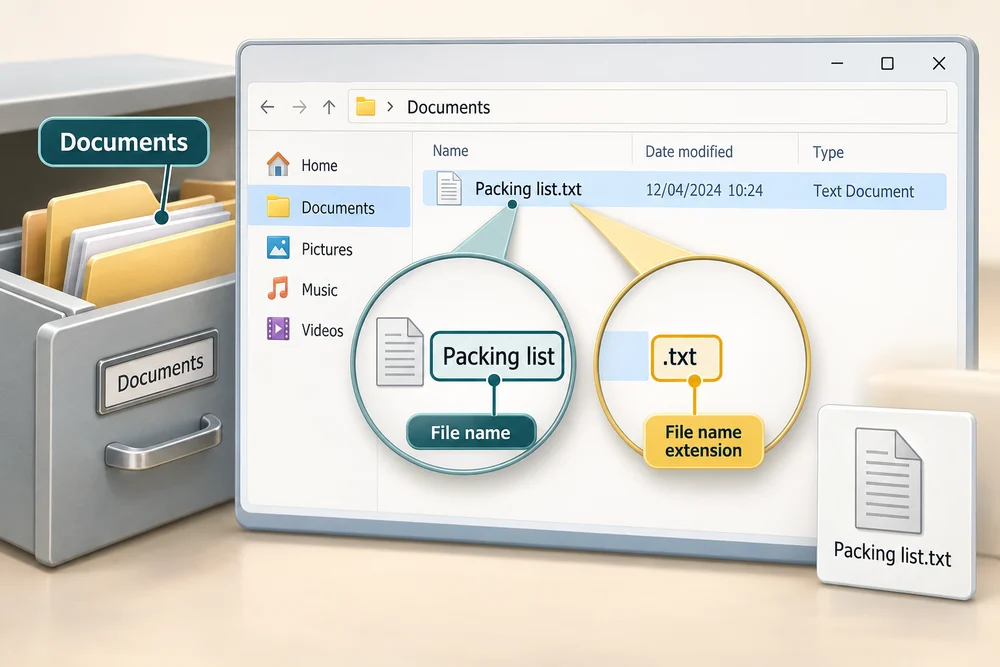Image resolution: width=1000 pixels, height=667 pixels.
Task: Select the Packing list.txt file row
Action: click(x=684, y=190)
